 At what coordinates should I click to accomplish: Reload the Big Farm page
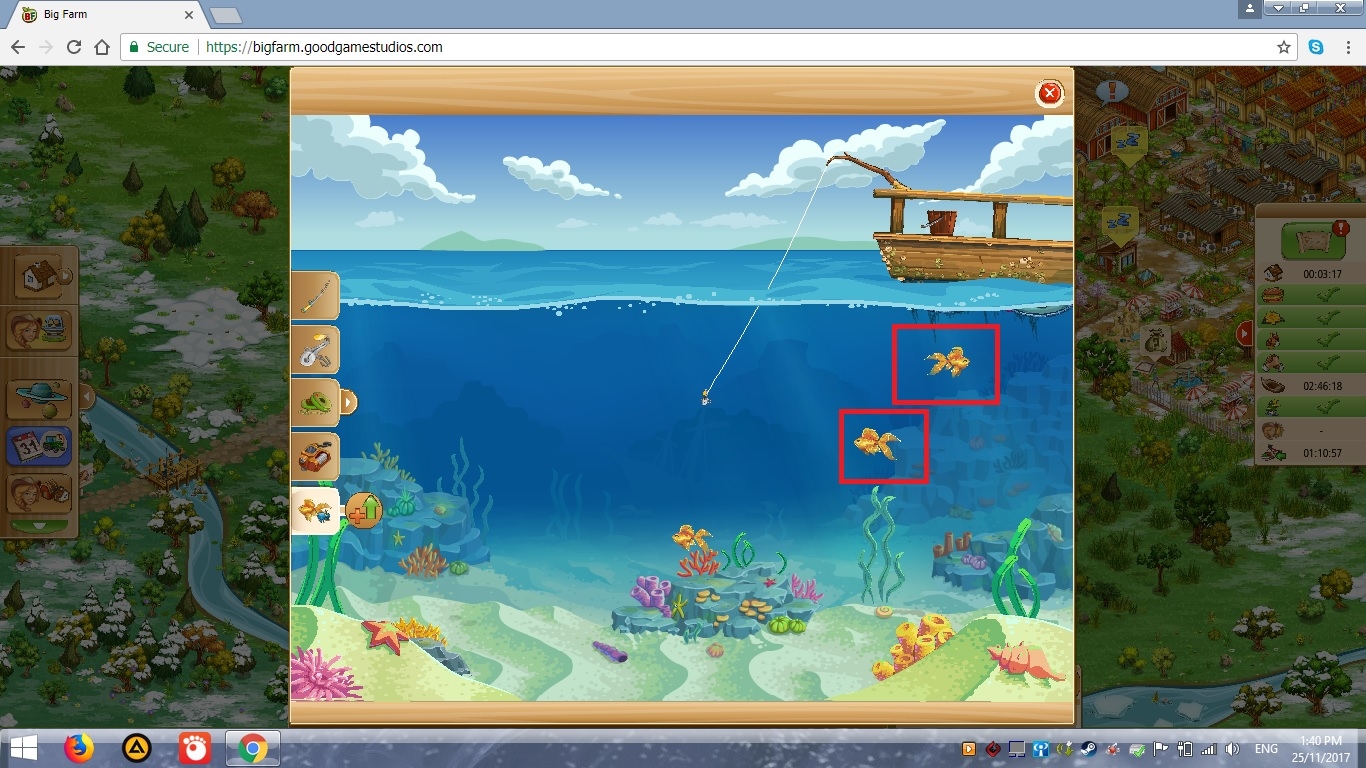click(74, 47)
